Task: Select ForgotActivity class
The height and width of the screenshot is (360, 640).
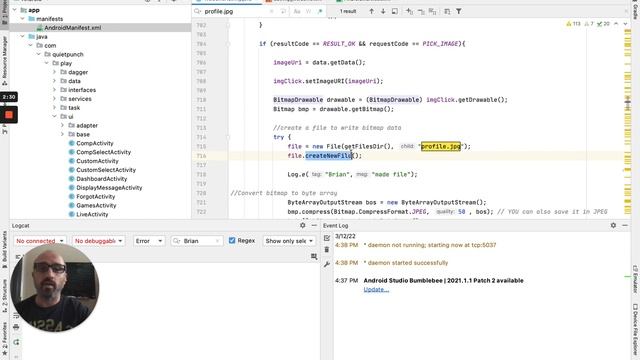Action: coord(96,196)
